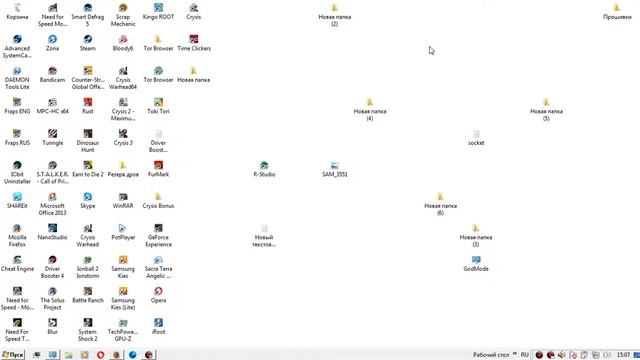Launch the iRoot desktop icon
The width and height of the screenshot is (640, 360).
point(158,326)
